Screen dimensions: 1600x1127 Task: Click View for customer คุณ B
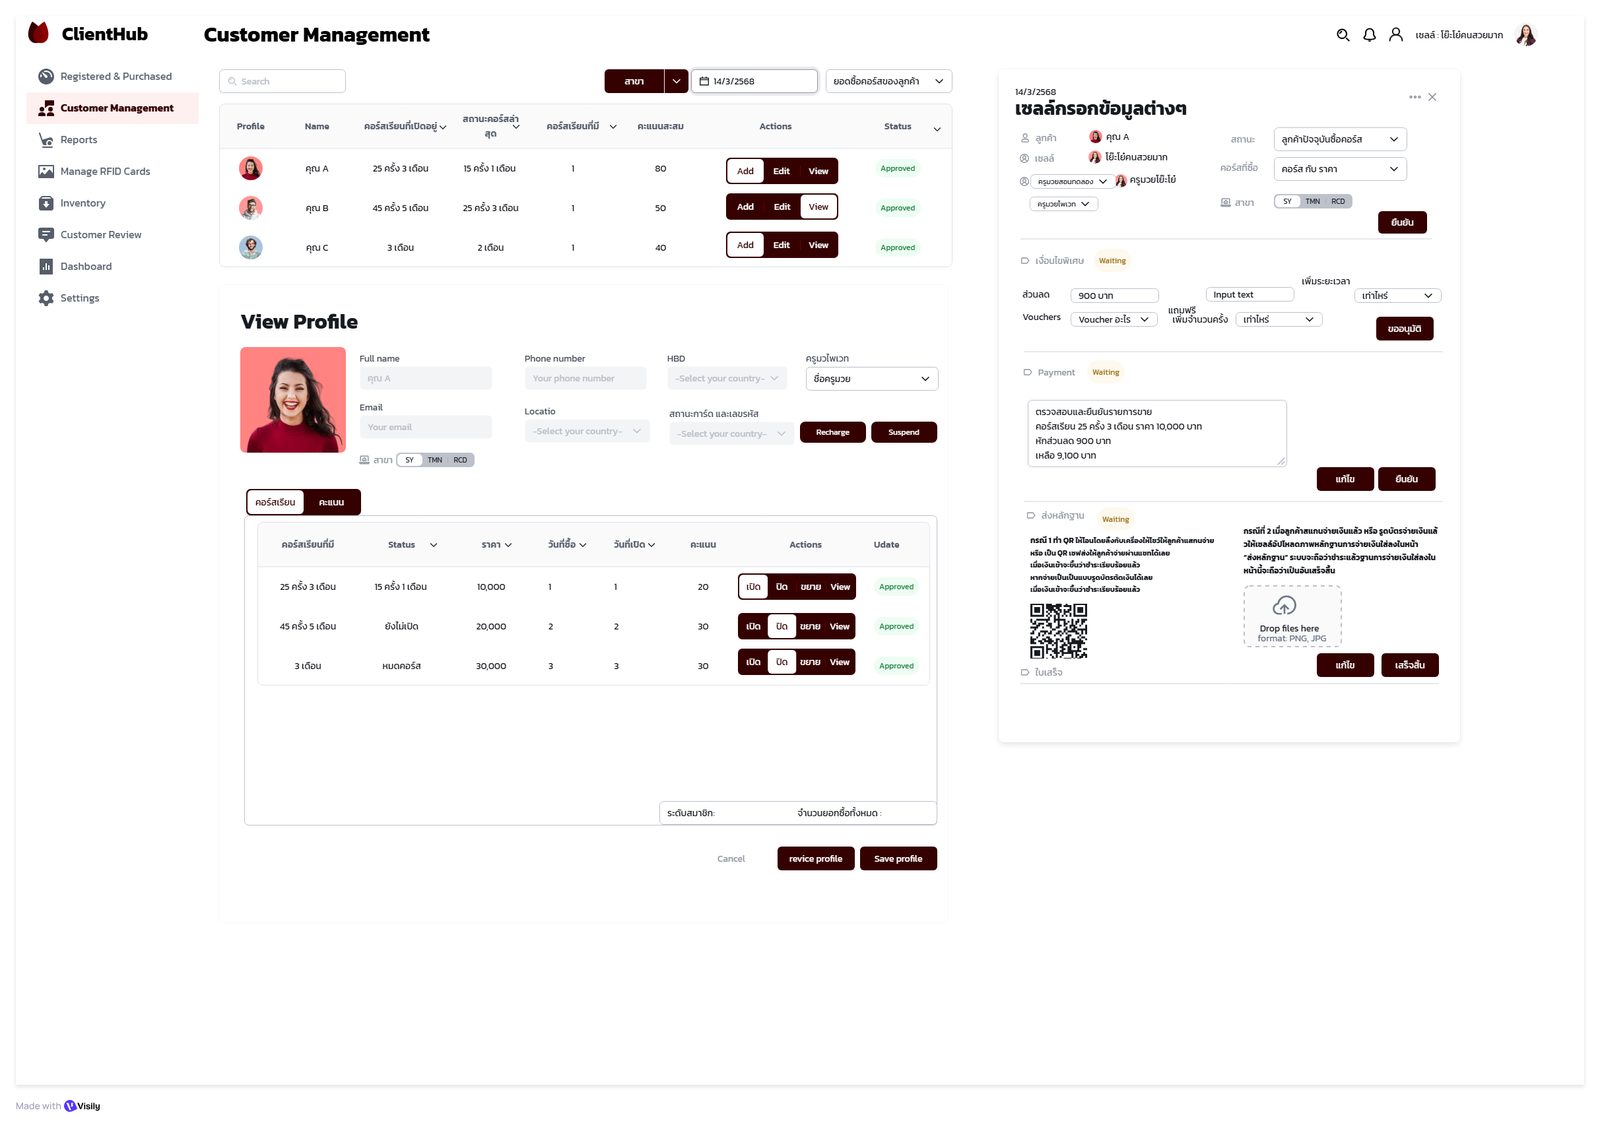(x=819, y=207)
